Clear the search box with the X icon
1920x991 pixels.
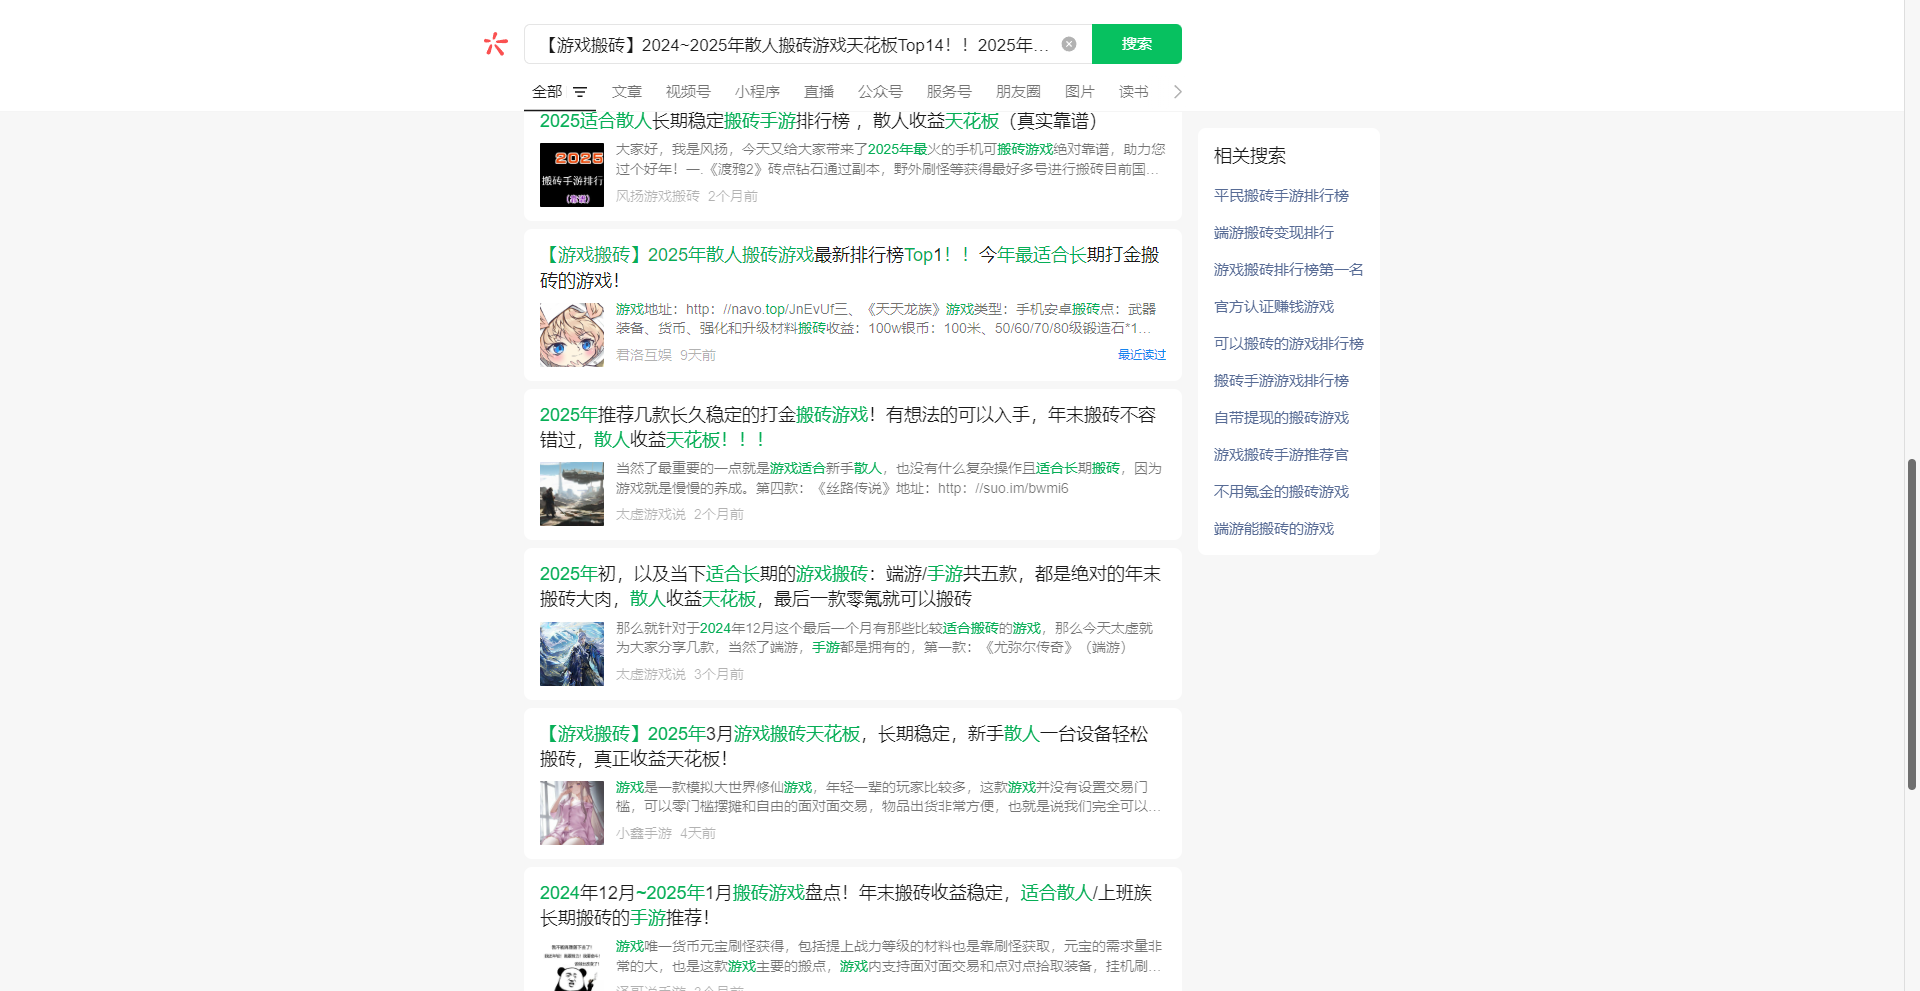click(1069, 44)
